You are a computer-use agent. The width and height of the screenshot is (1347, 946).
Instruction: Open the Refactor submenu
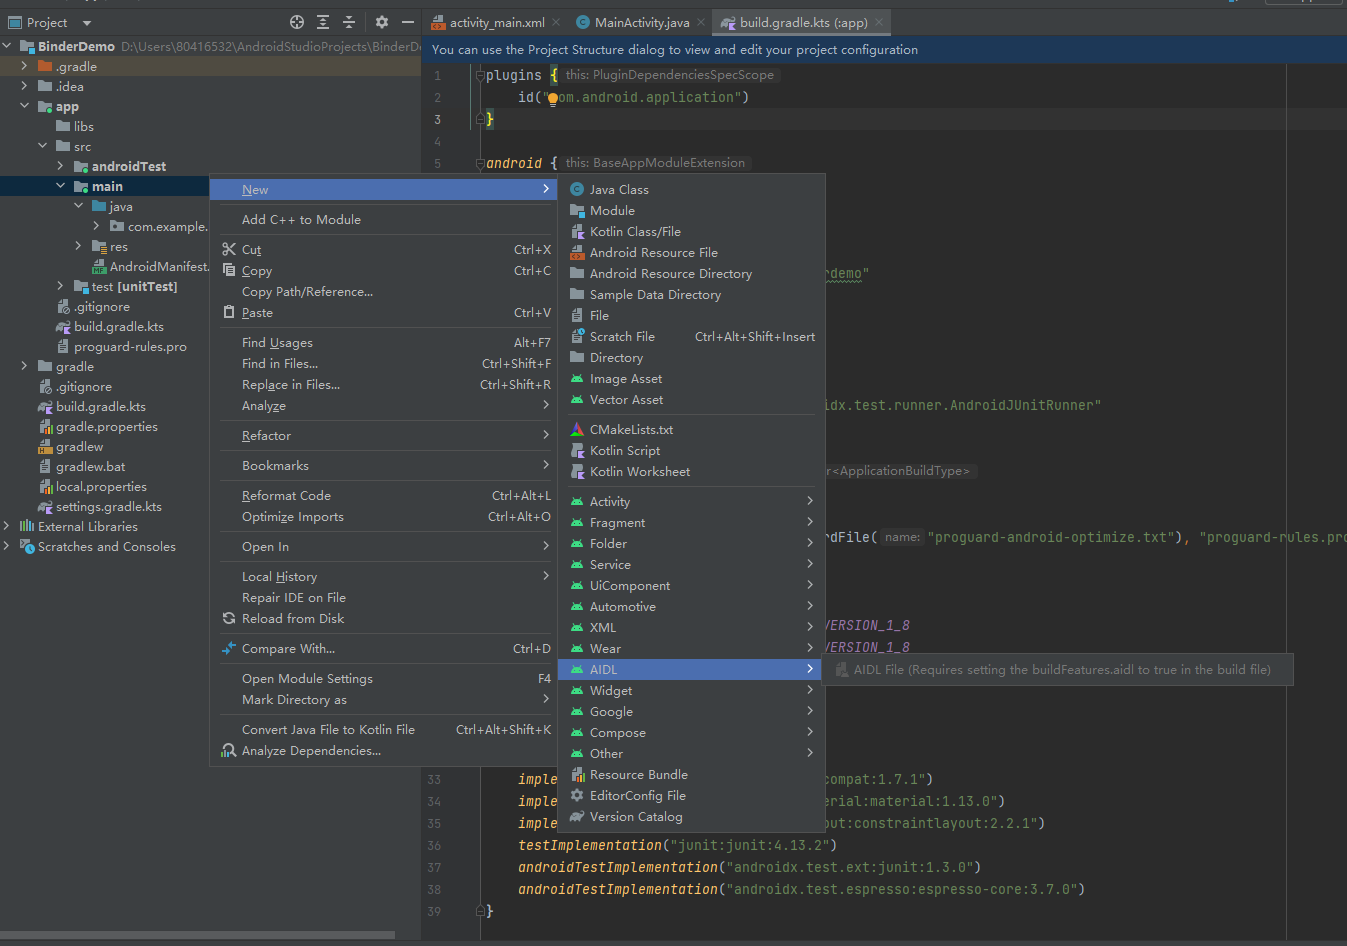(384, 435)
